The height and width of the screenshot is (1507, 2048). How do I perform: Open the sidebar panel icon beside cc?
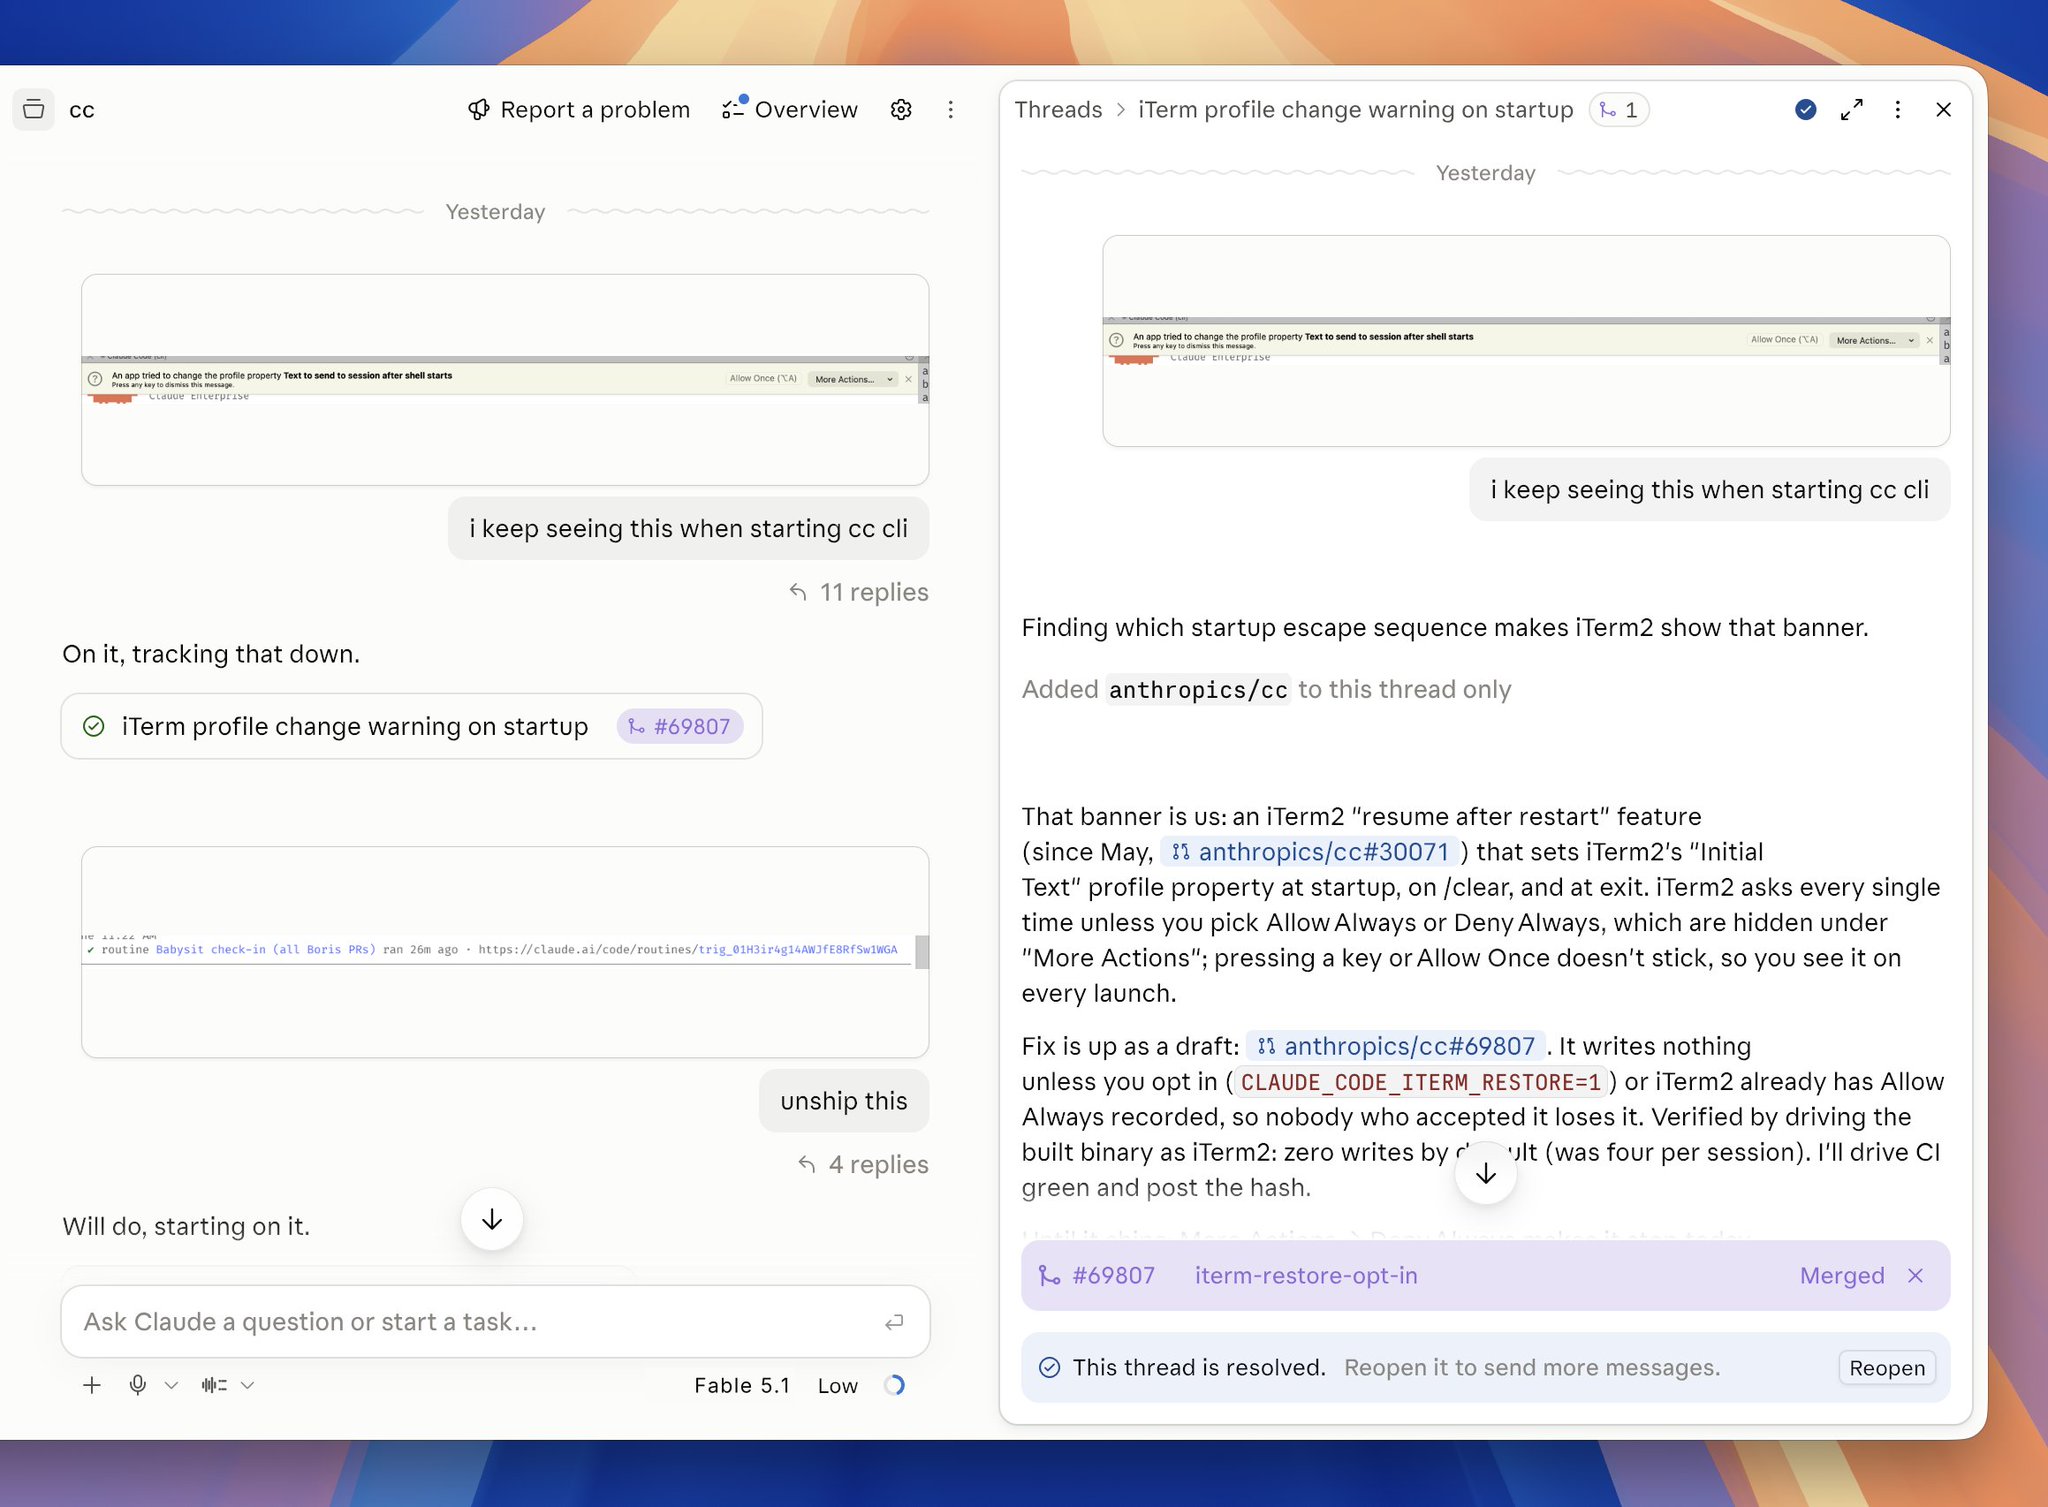click(33, 109)
